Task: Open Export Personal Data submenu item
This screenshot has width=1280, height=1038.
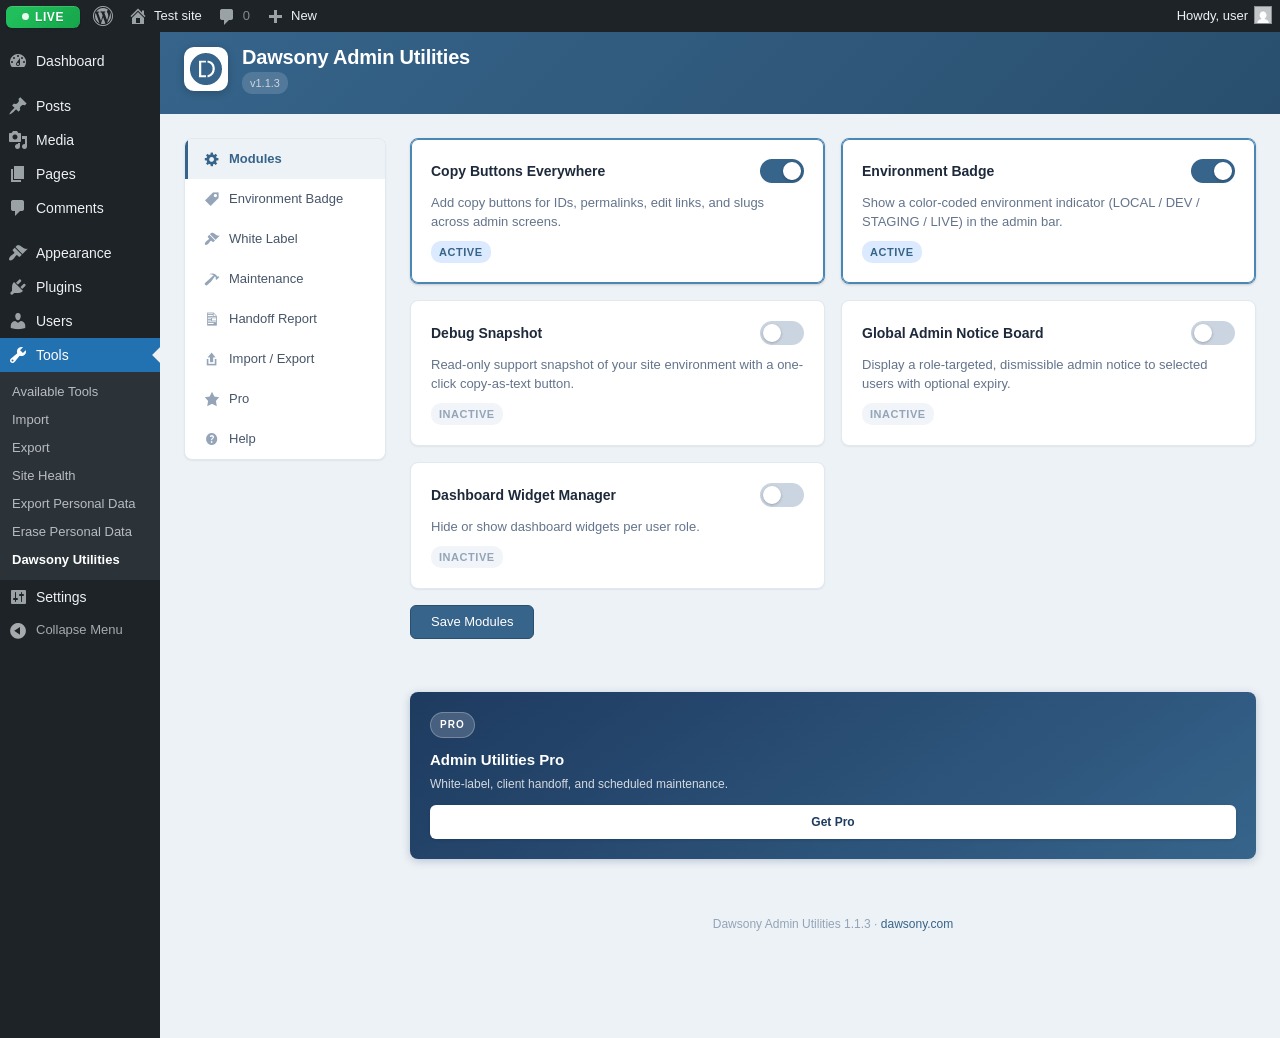Action: 74,504
